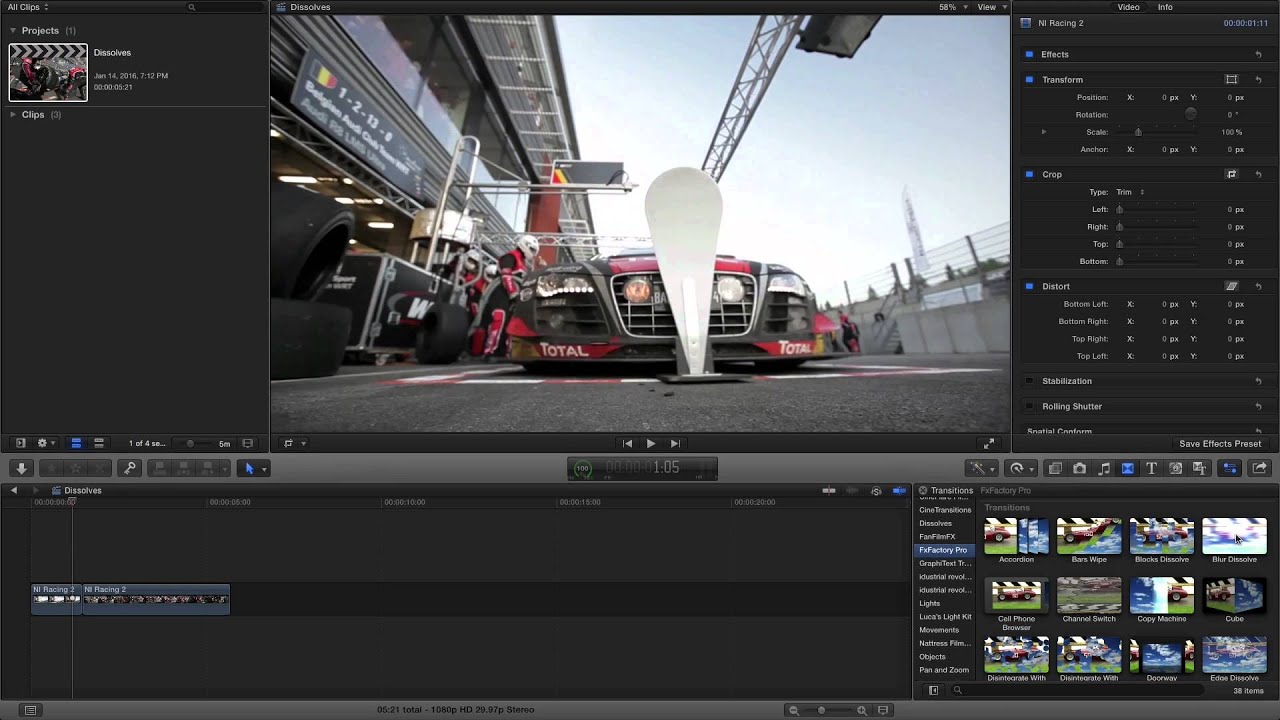Select the Dissolves project thumbnail

(48, 72)
